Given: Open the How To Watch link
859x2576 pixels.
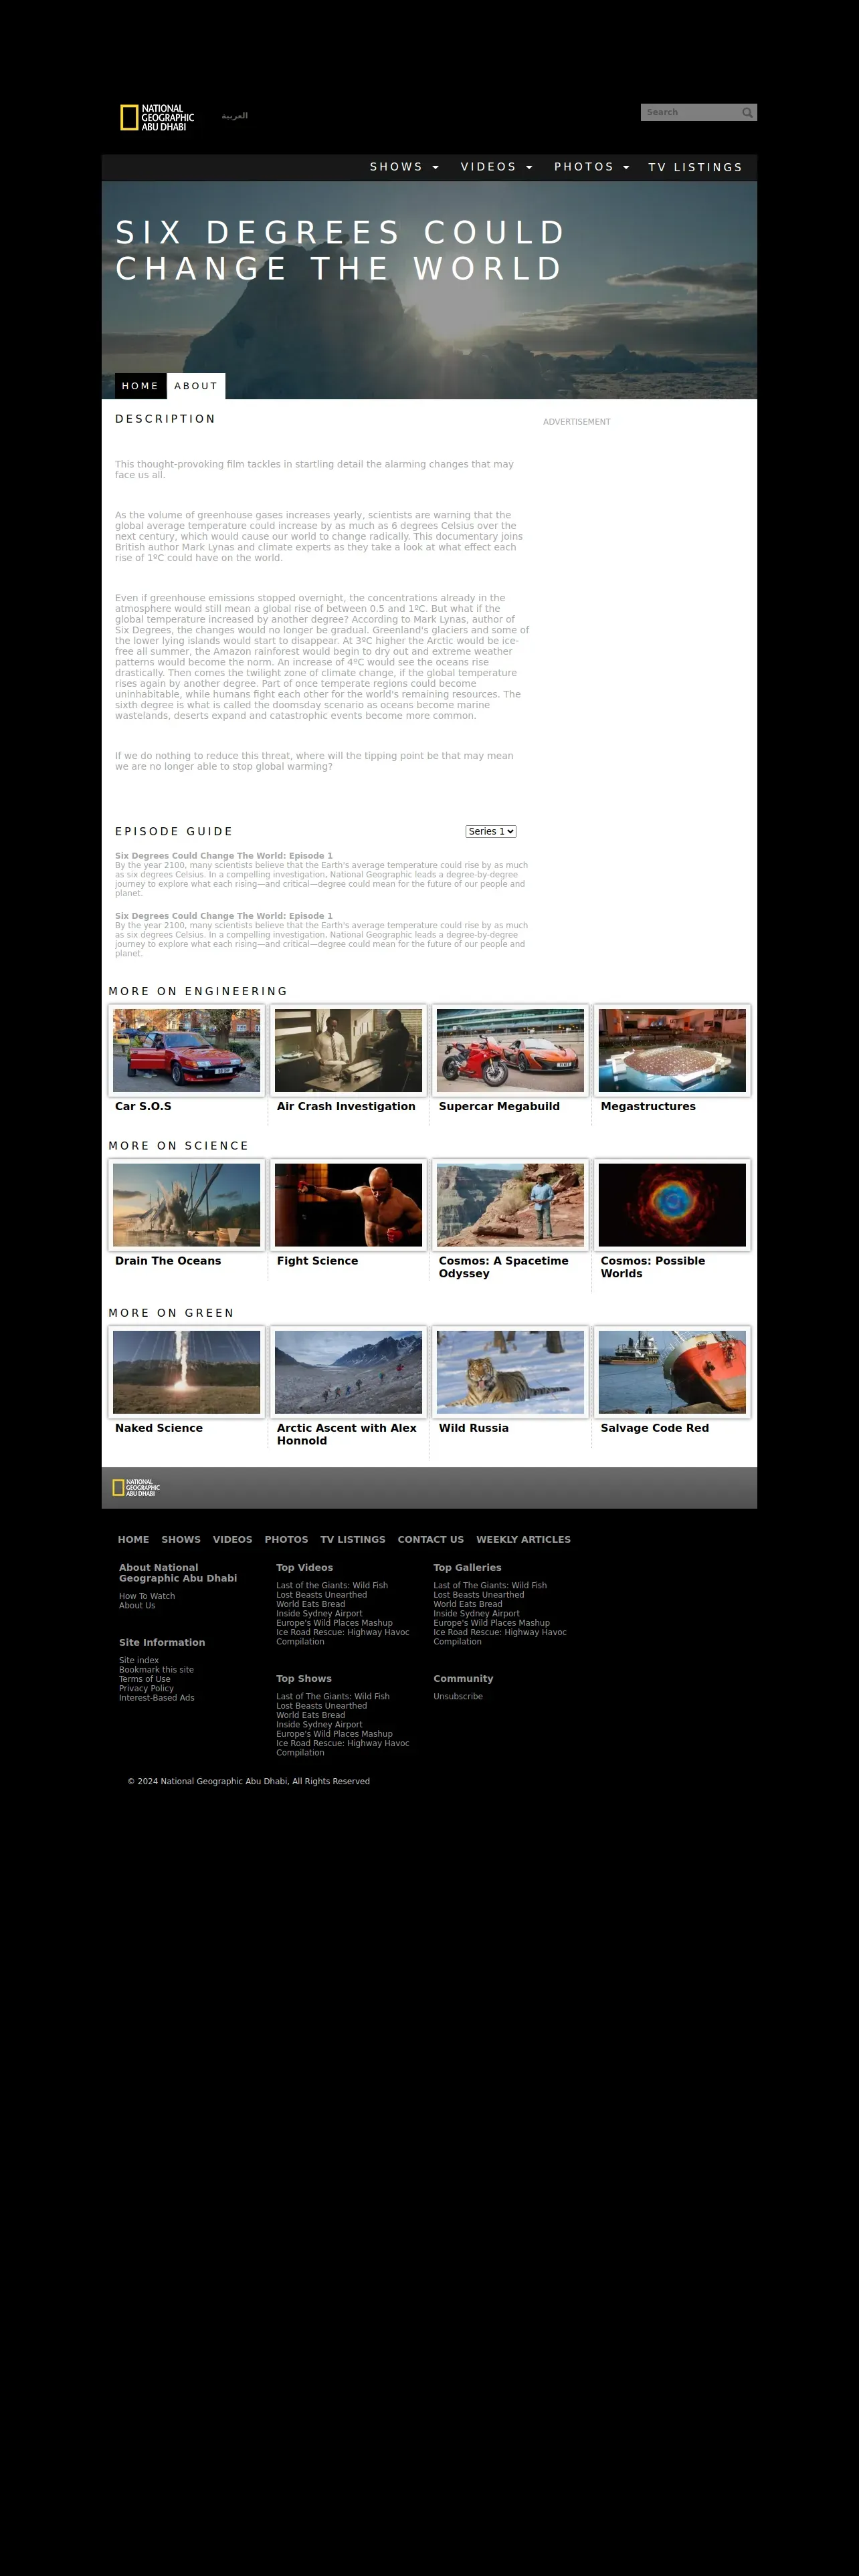Looking at the screenshot, I should (x=147, y=1596).
